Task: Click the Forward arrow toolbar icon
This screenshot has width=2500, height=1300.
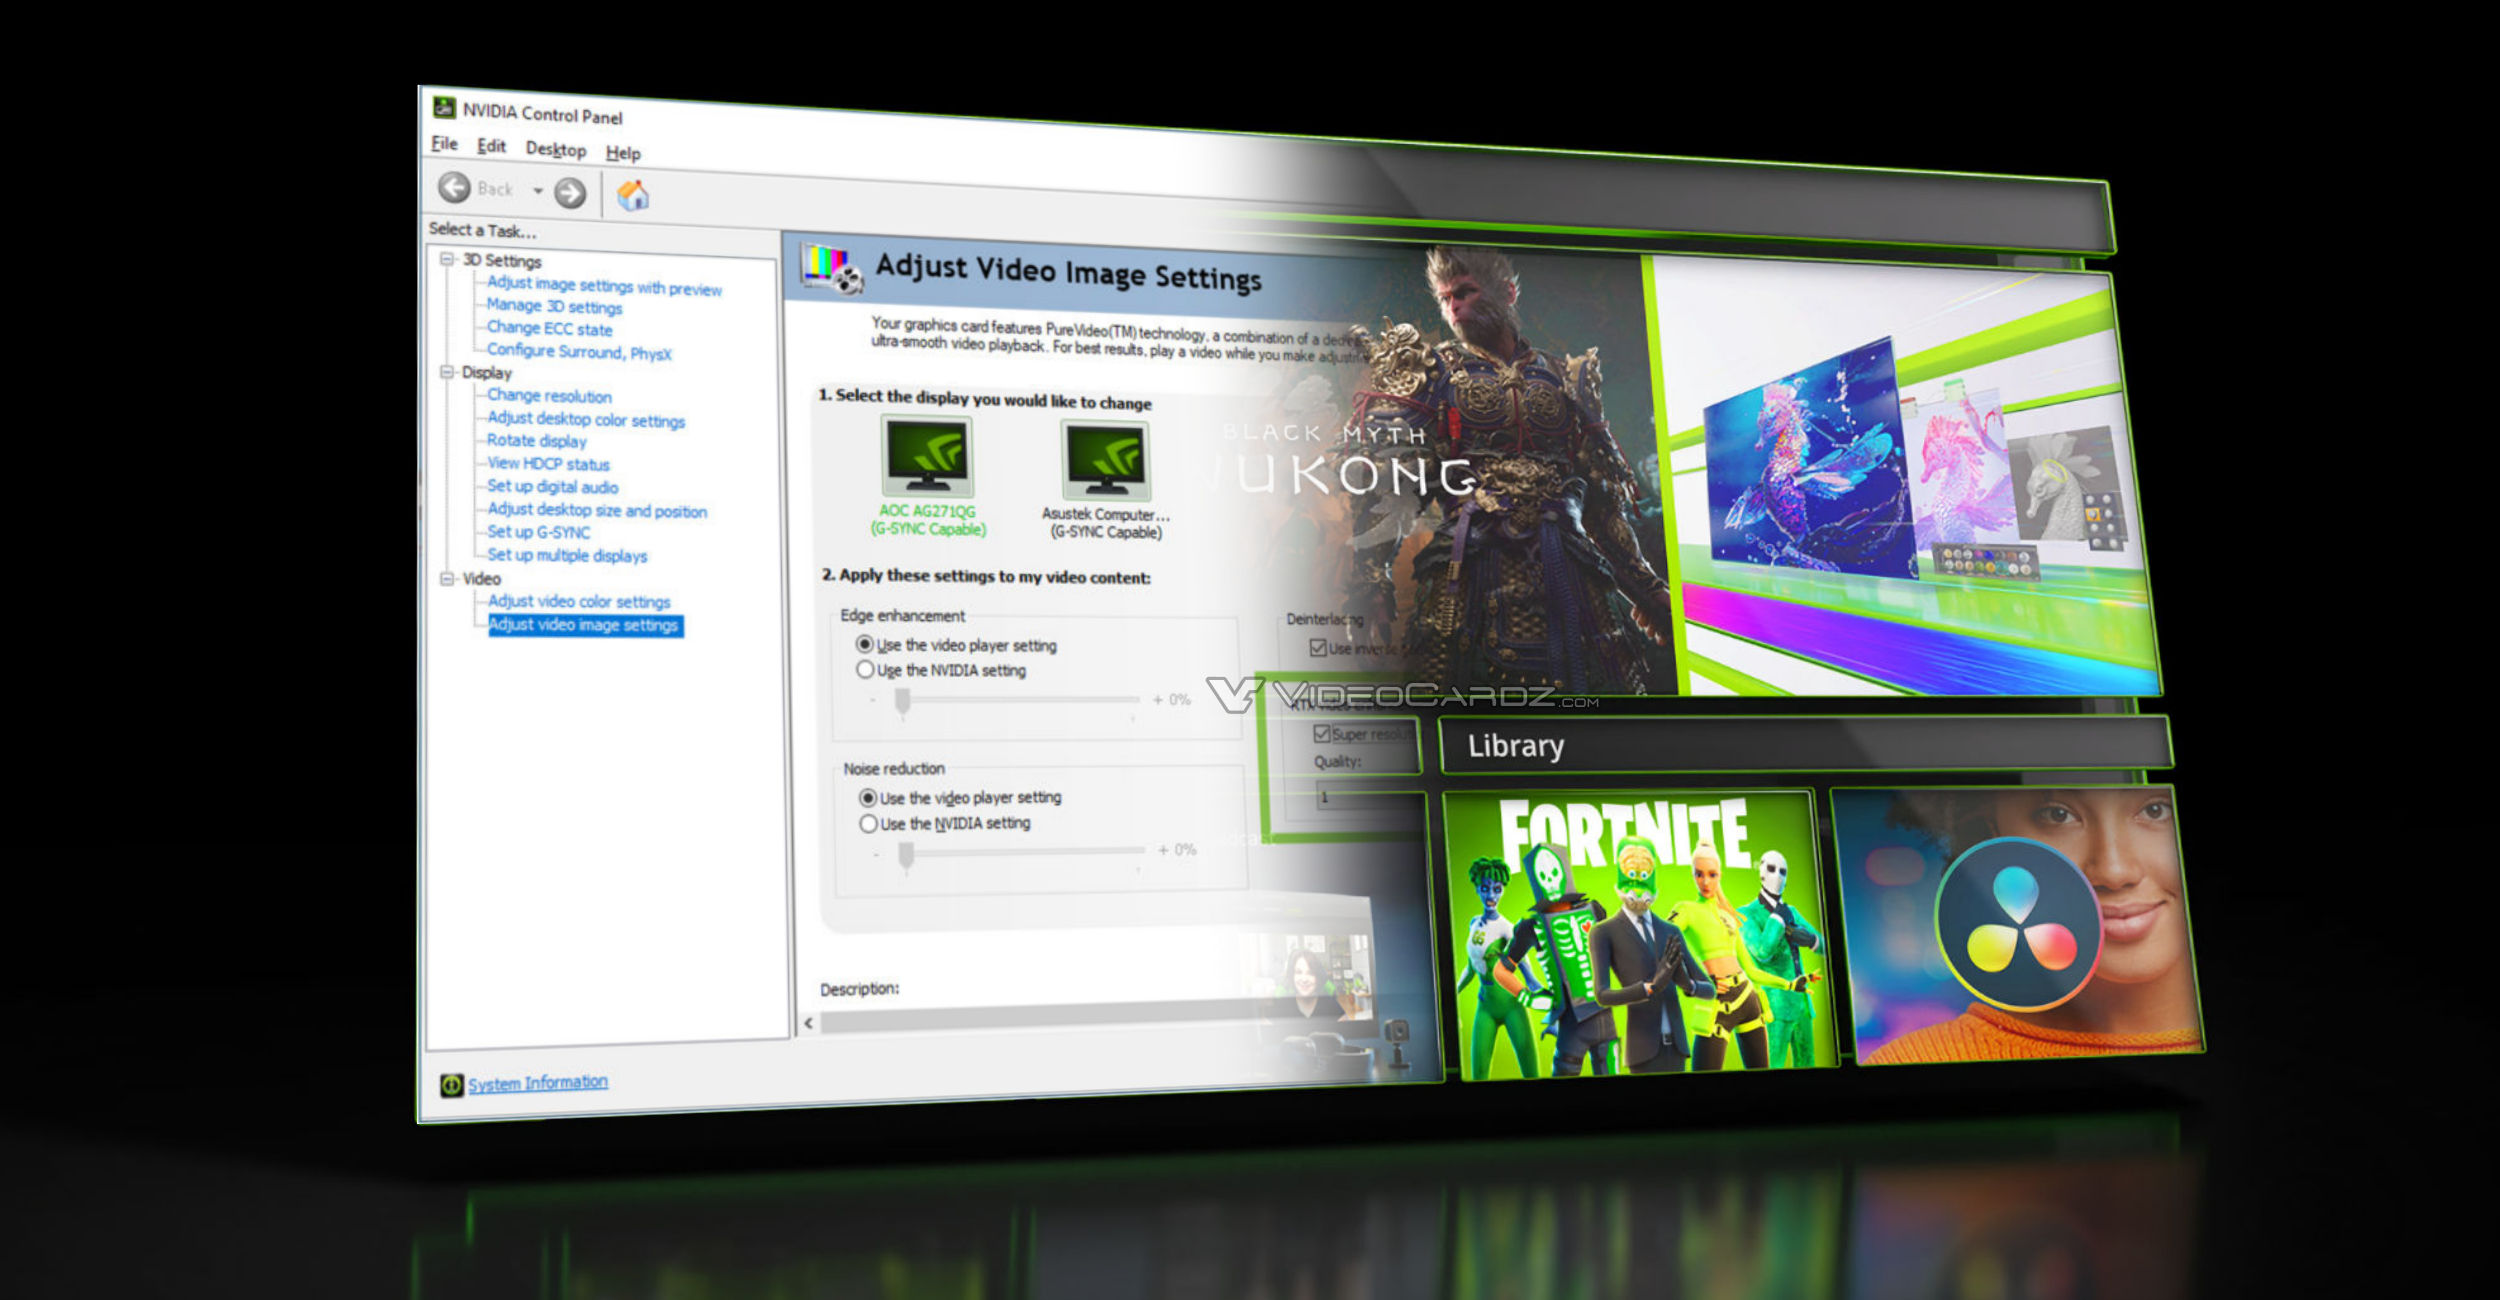Action: [x=570, y=192]
